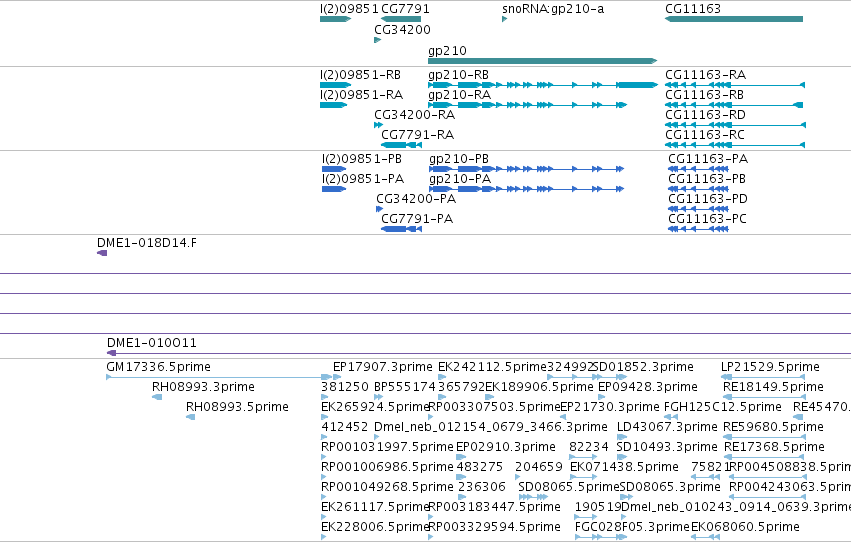Click the 381250 EST label
851x542 pixels.
click(345, 386)
